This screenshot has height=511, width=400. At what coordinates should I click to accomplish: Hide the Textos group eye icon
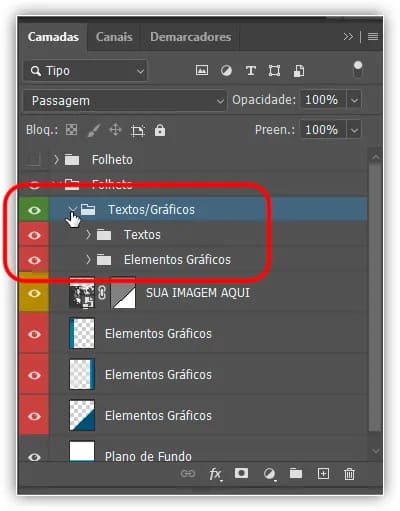34,235
